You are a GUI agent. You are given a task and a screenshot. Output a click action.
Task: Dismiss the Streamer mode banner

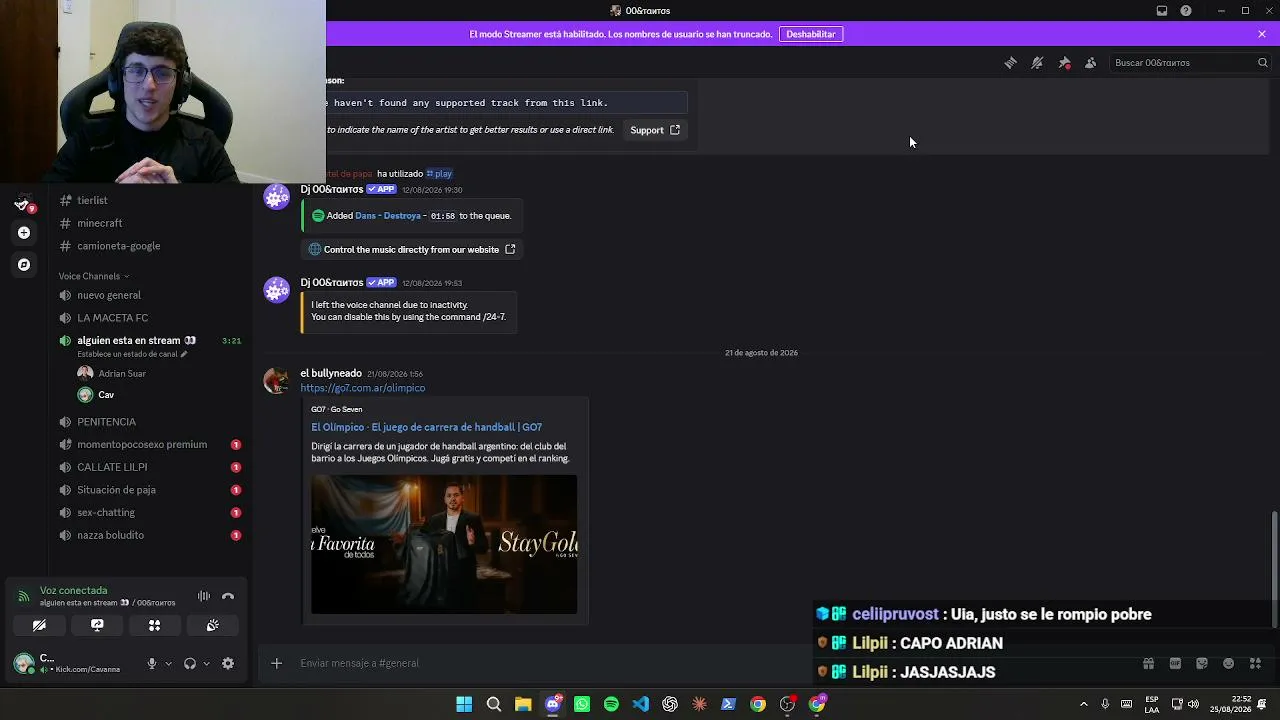(1262, 34)
